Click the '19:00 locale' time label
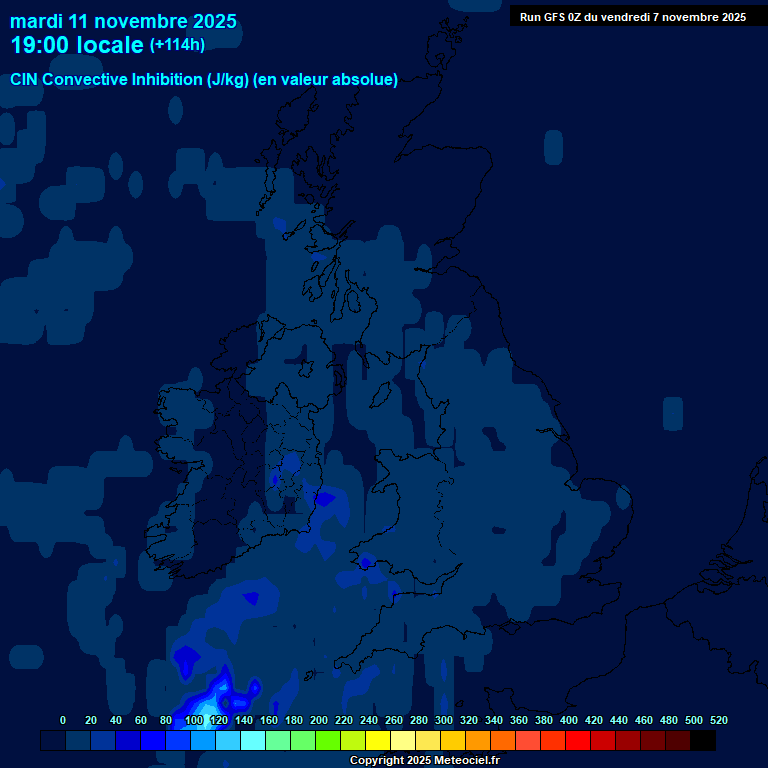768x768 pixels. 77,45
